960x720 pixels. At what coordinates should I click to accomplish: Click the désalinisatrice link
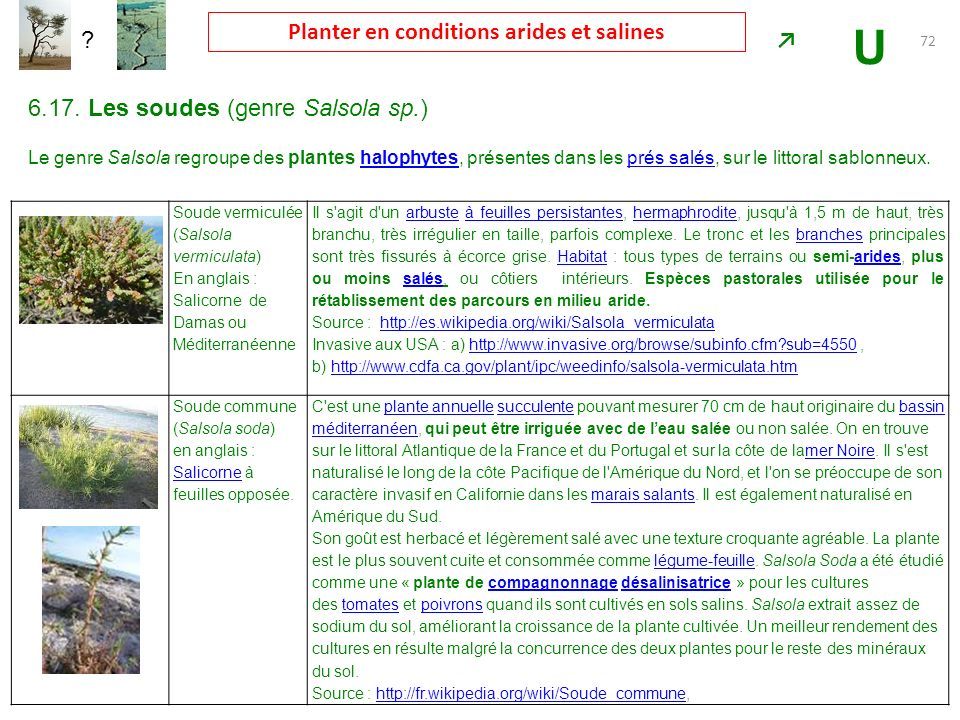[676, 583]
